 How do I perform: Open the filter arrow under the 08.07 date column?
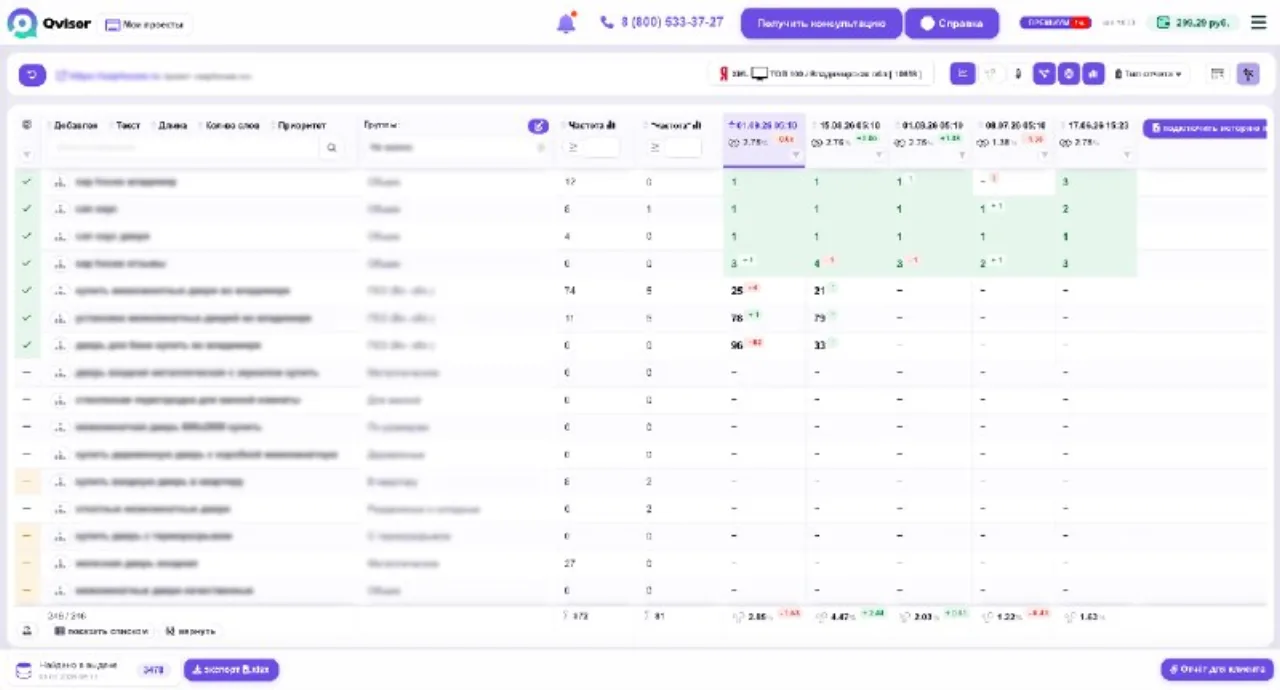click(x=1044, y=155)
